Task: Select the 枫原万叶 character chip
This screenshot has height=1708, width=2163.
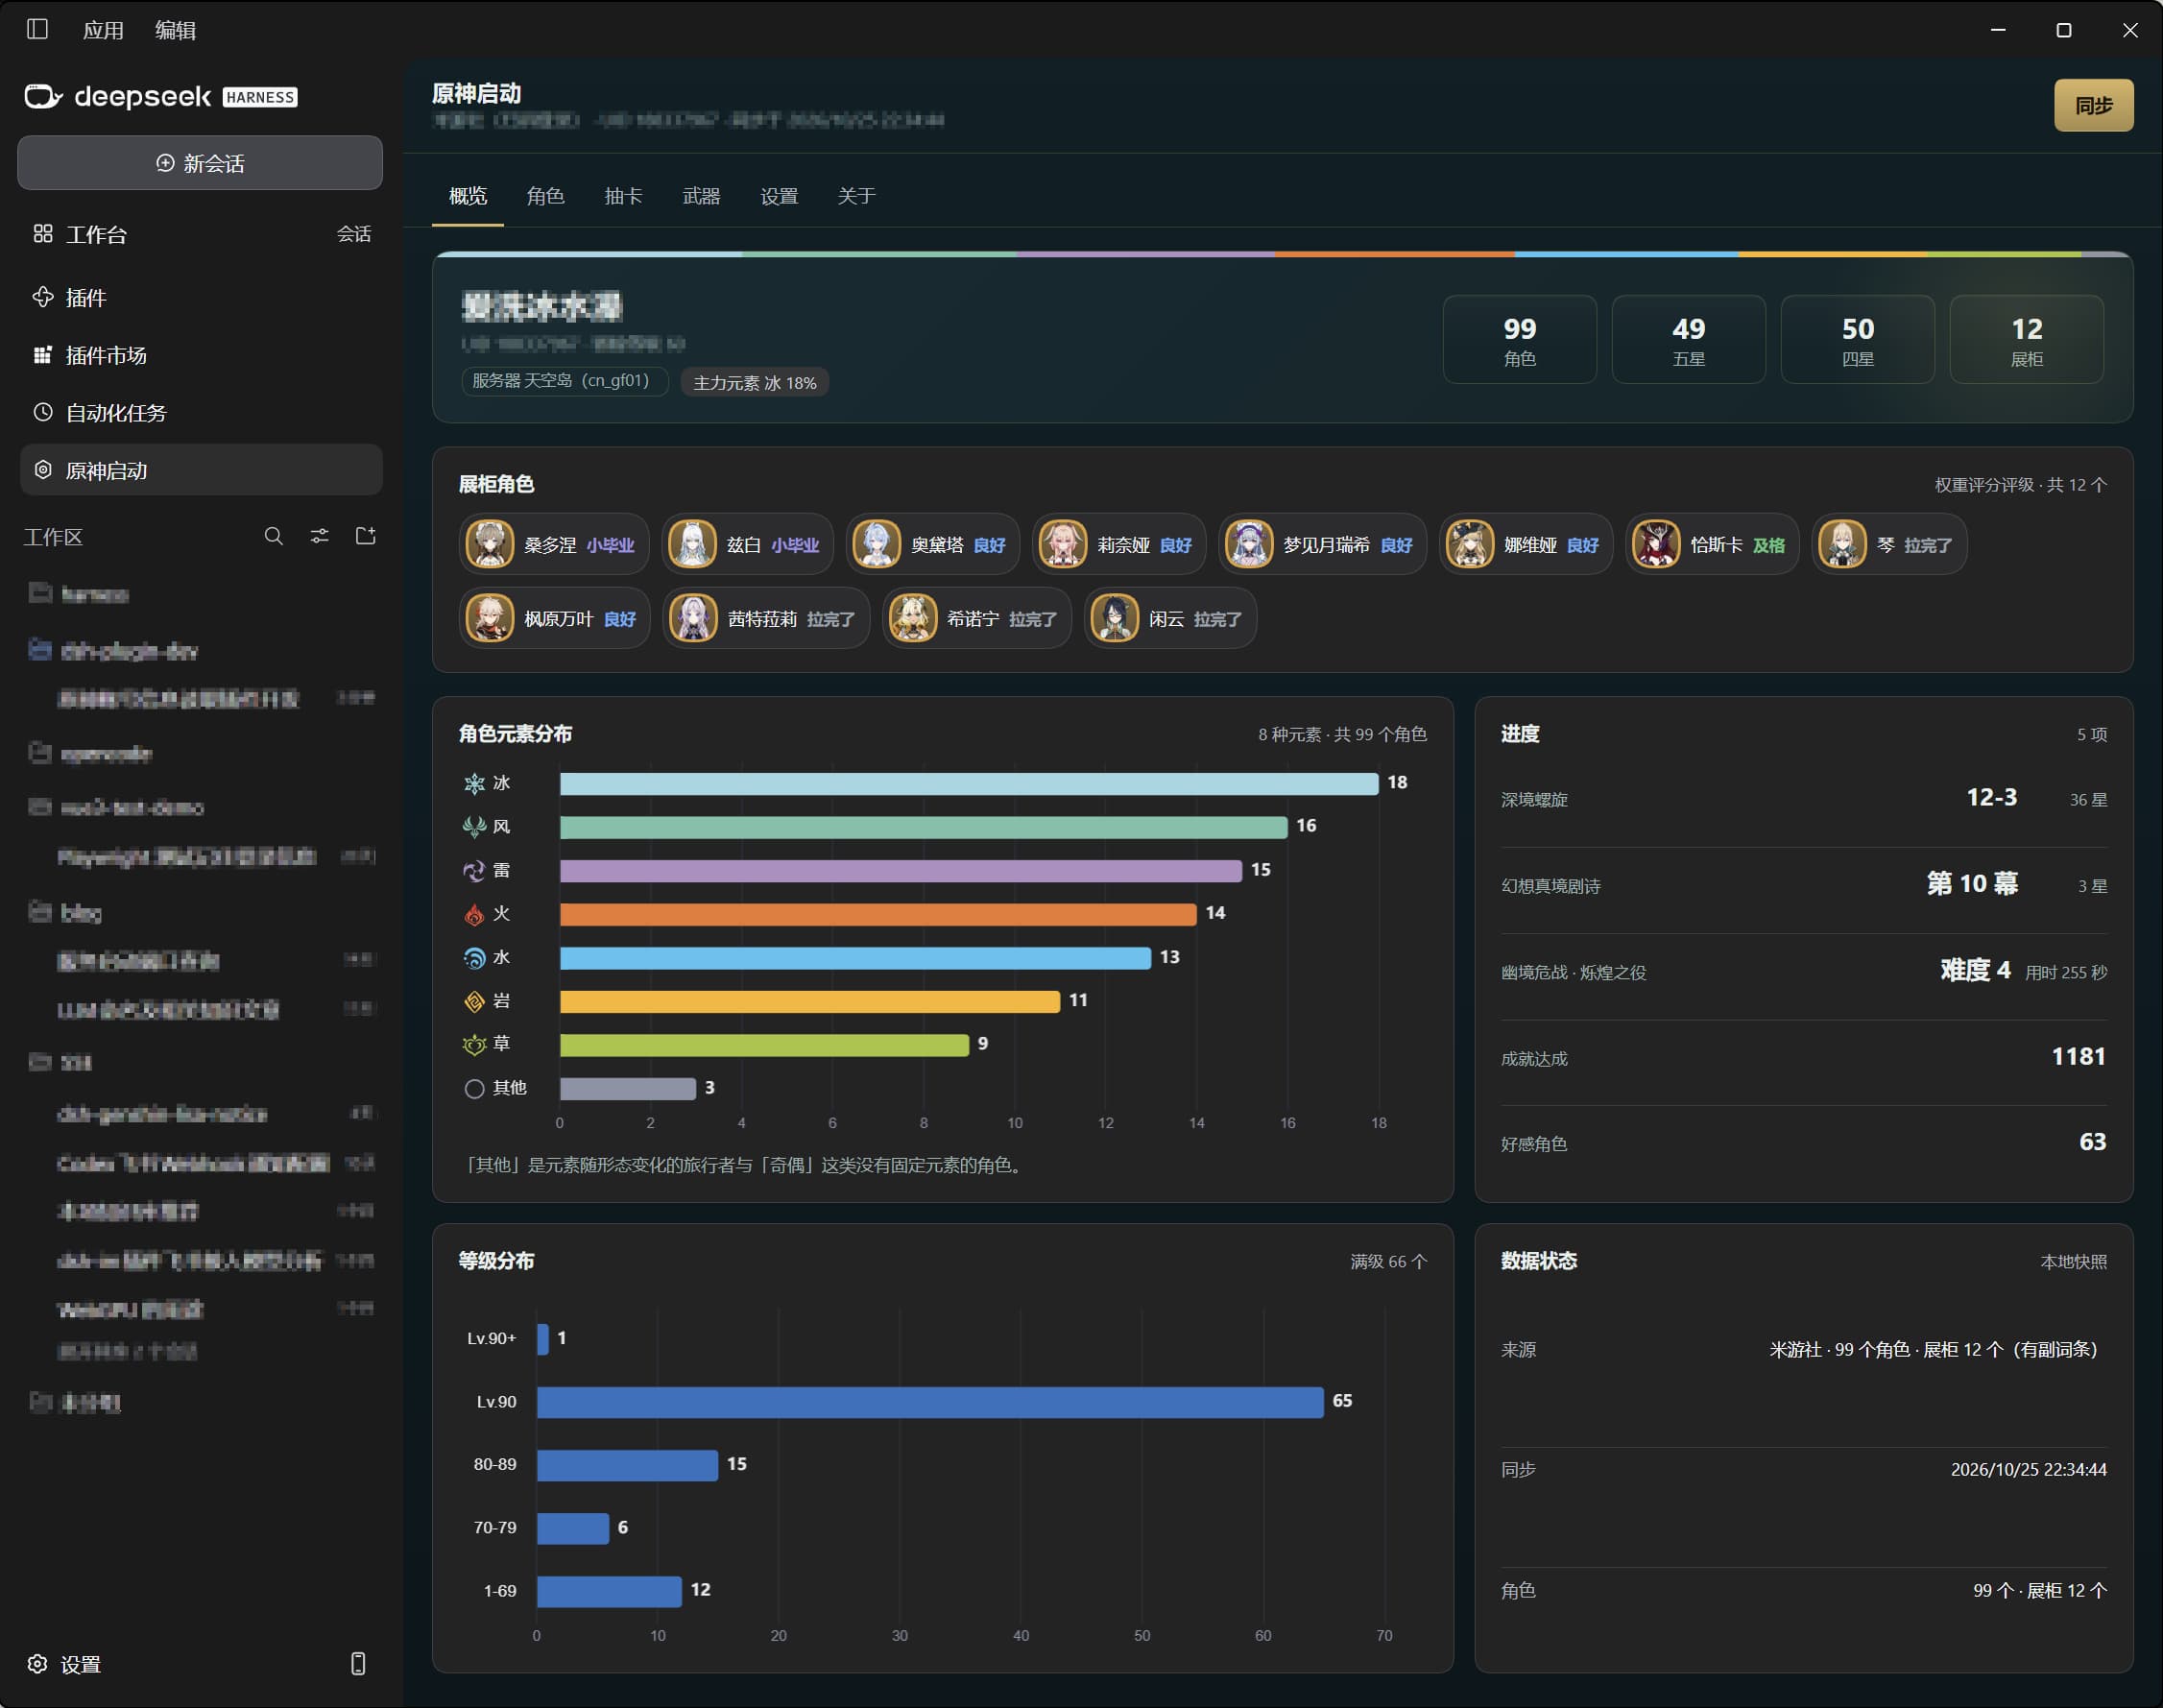Action: tap(554, 618)
